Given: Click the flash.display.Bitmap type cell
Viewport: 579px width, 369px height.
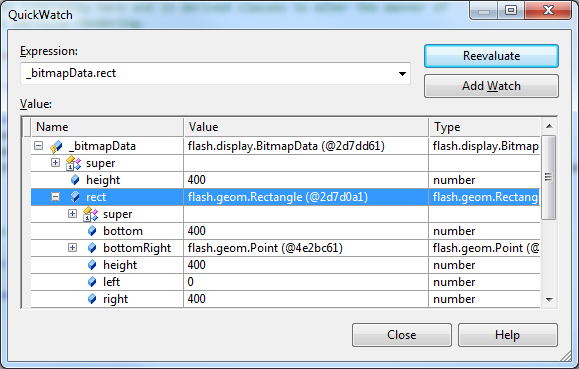Looking at the screenshot, I should (x=484, y=146).
